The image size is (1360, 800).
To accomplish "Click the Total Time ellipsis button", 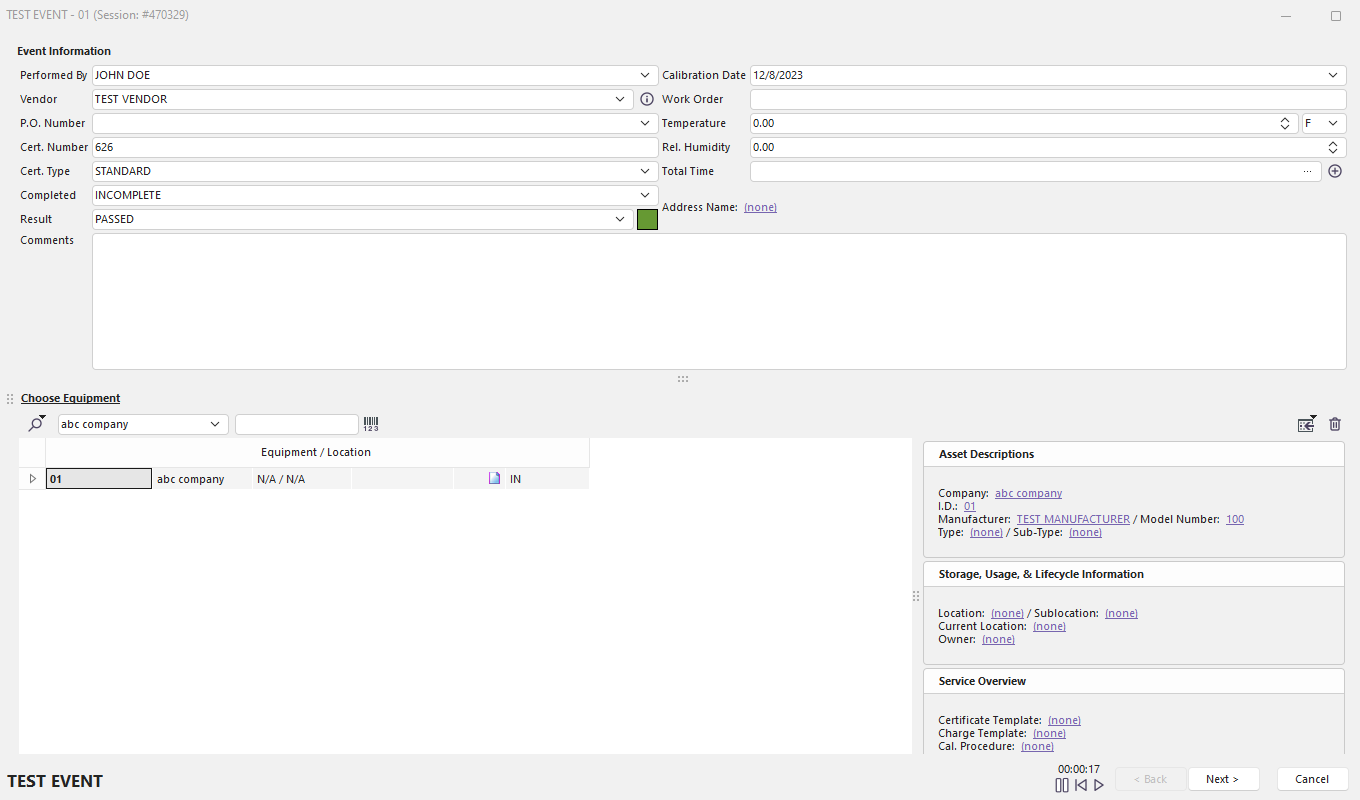I will click(1307, 171).
